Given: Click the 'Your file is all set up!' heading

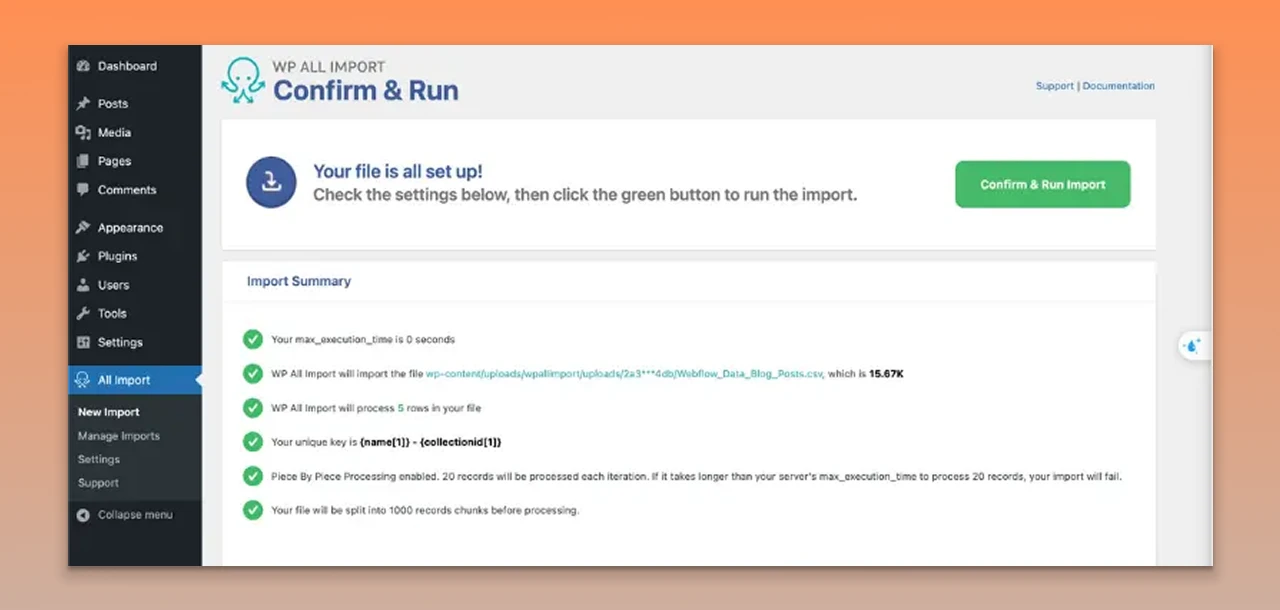Looking at the screenshot, I should click(x=398, y=172).
